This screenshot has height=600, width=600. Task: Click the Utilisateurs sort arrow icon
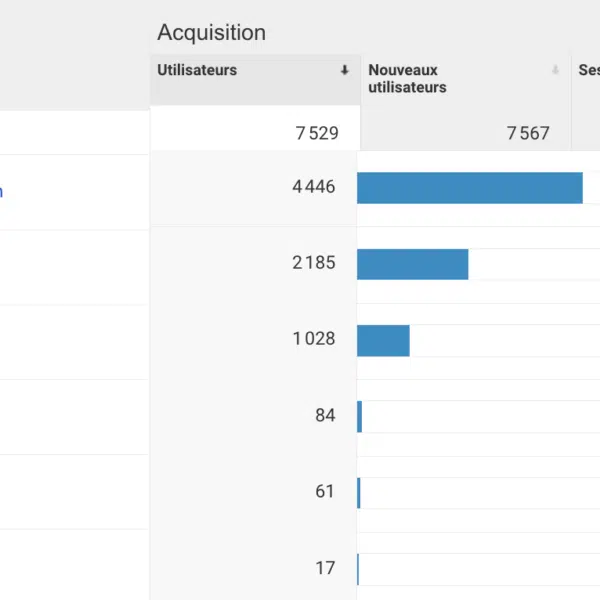tap(344, 70)
